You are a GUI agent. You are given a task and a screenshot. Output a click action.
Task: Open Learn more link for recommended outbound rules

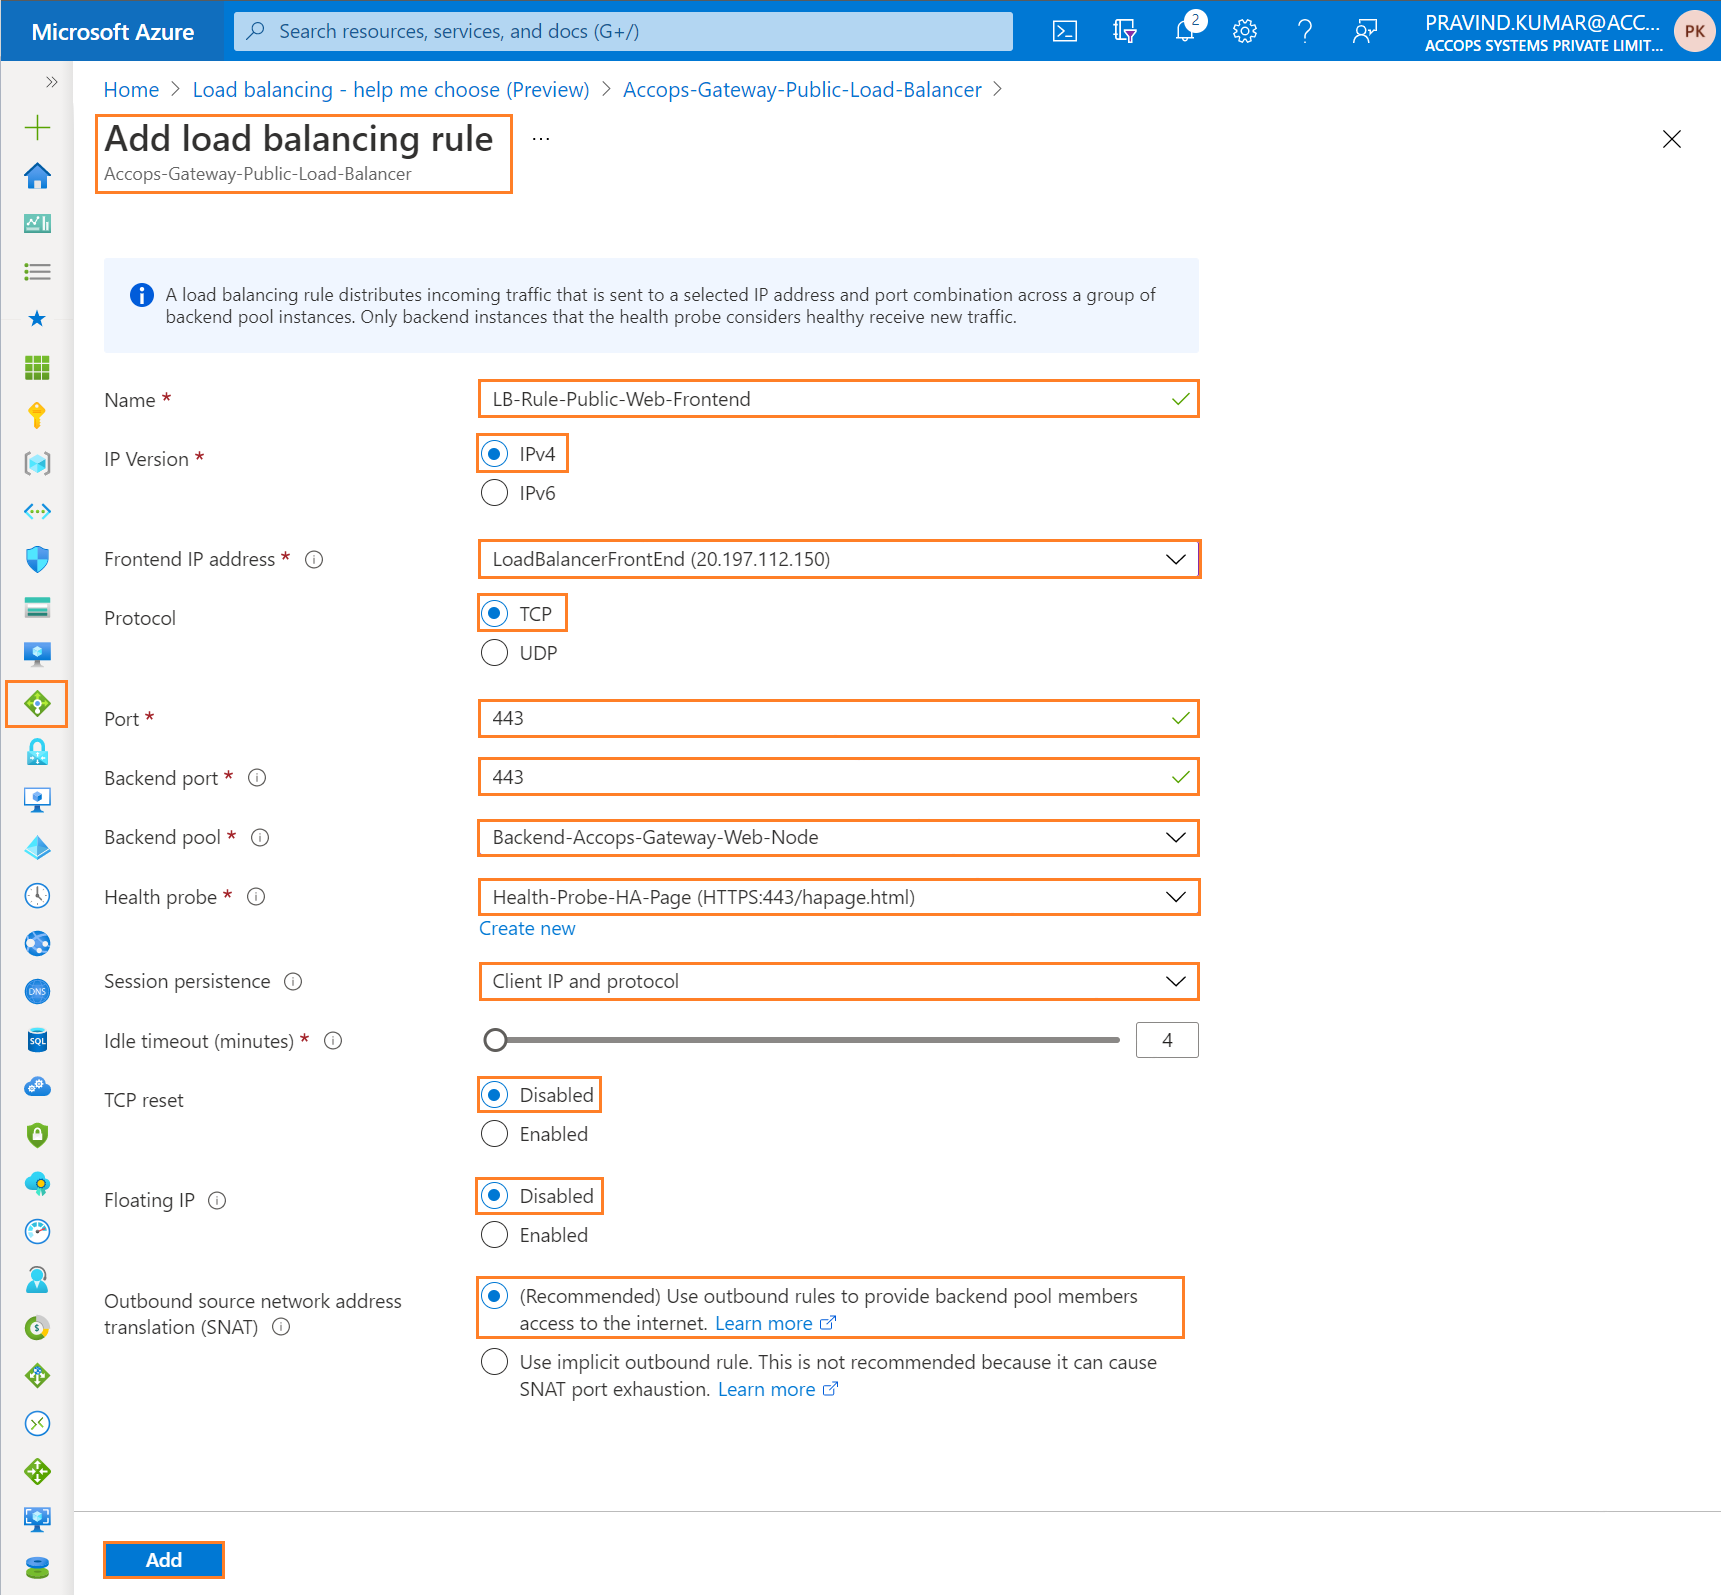[775, 1324]
